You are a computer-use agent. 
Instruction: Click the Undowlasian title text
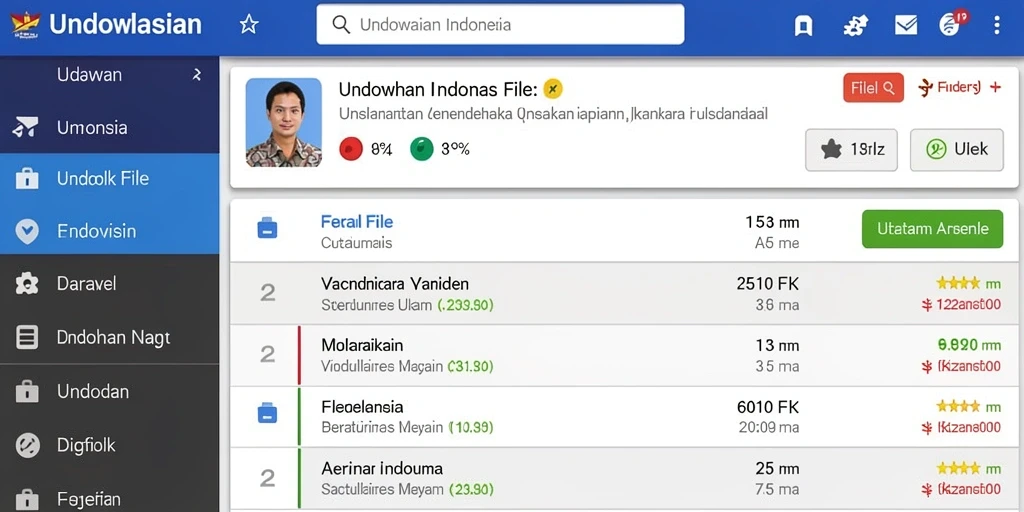pyautogui.click(x=125, y=25)
